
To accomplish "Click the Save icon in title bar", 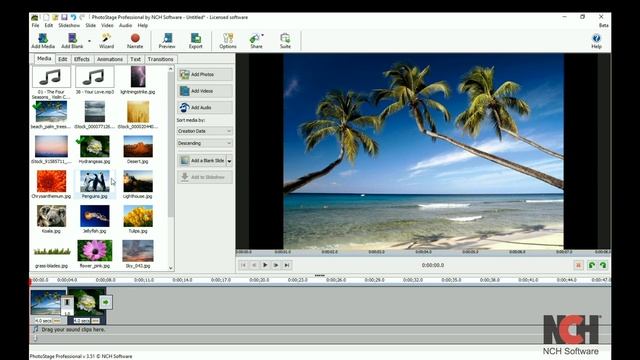I will coord(64,17).
